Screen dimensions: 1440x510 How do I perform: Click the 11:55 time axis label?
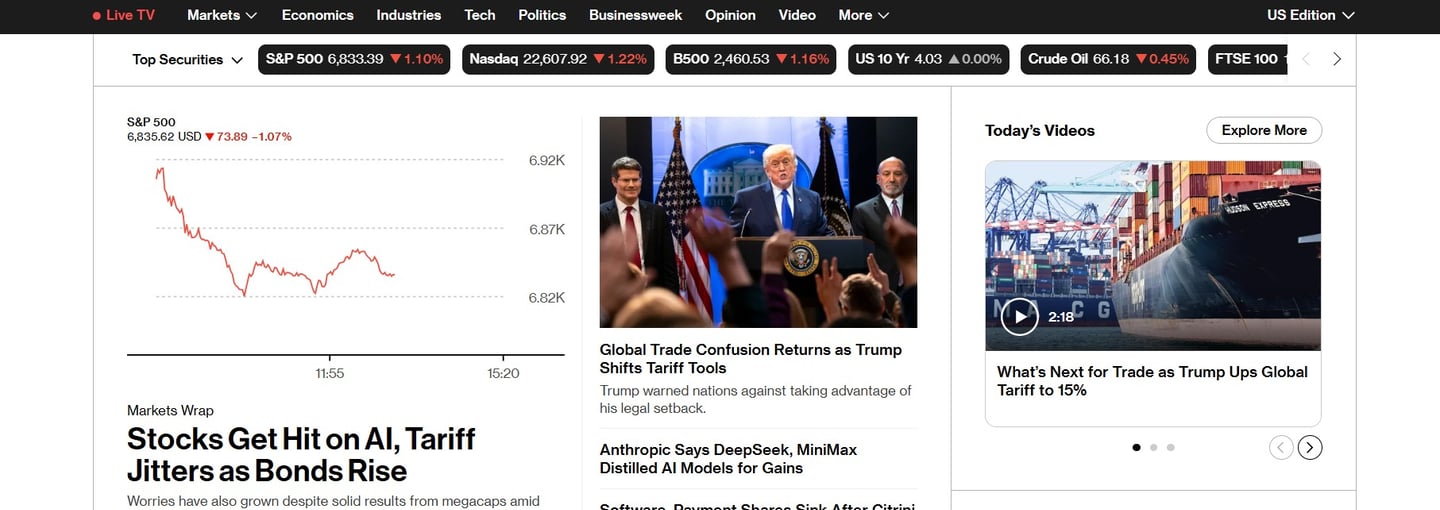pyautogui.click(x=330, y=373)
